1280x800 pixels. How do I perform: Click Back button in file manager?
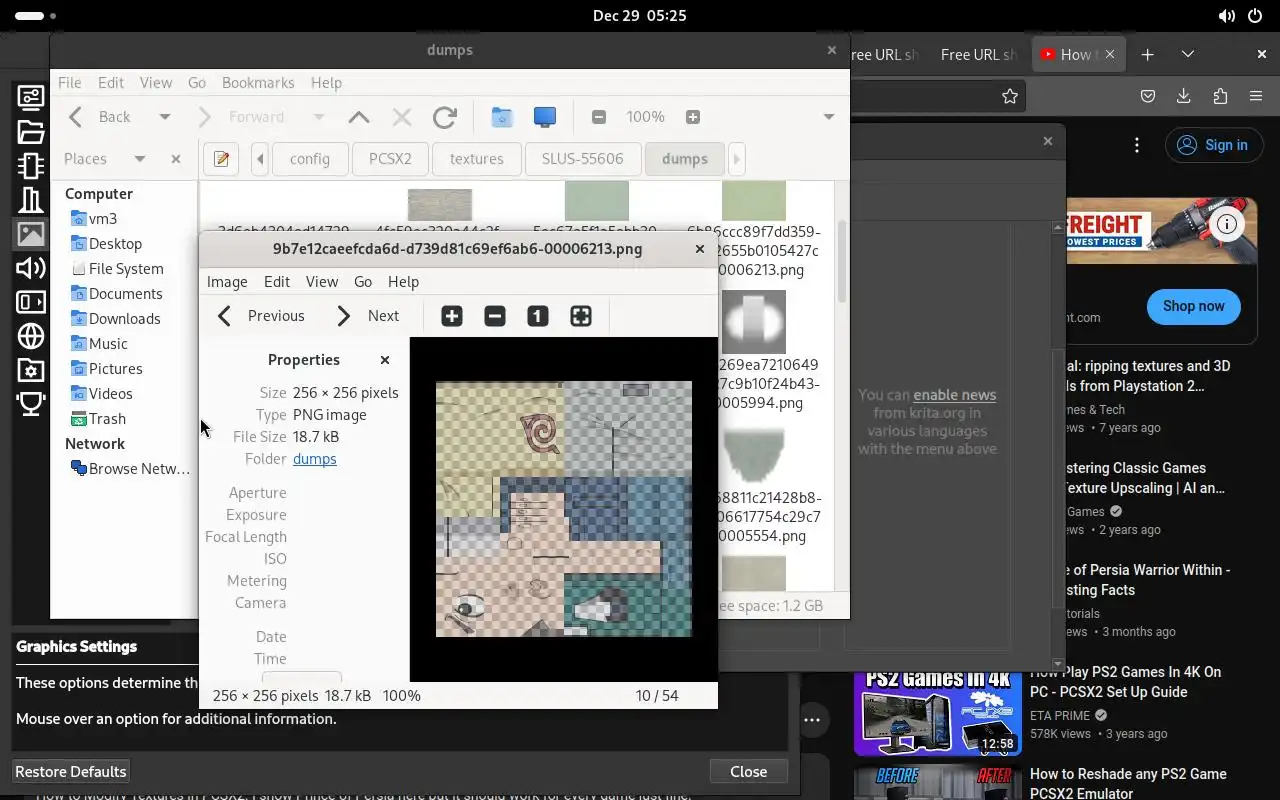tap(100, 117)
